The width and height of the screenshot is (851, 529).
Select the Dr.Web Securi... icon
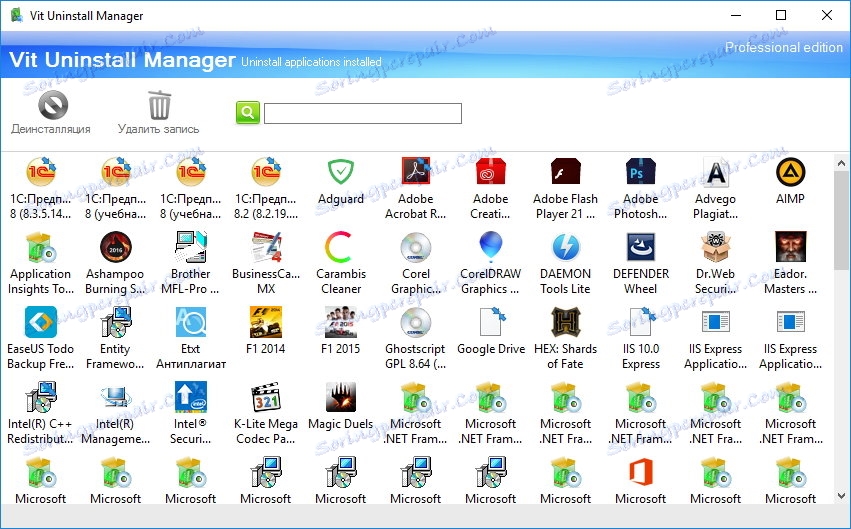coord(715,247)
